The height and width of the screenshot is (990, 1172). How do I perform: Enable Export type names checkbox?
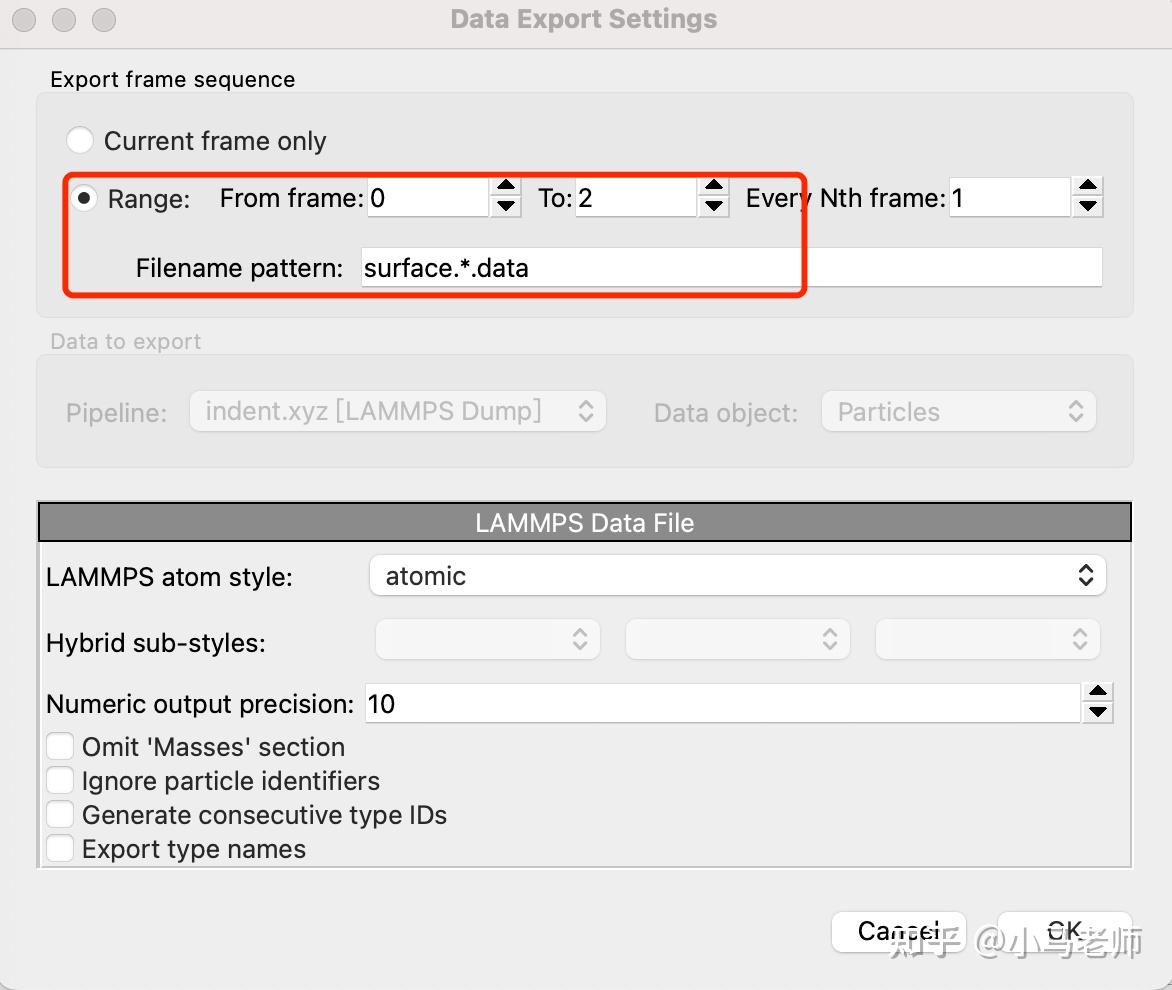61,849
